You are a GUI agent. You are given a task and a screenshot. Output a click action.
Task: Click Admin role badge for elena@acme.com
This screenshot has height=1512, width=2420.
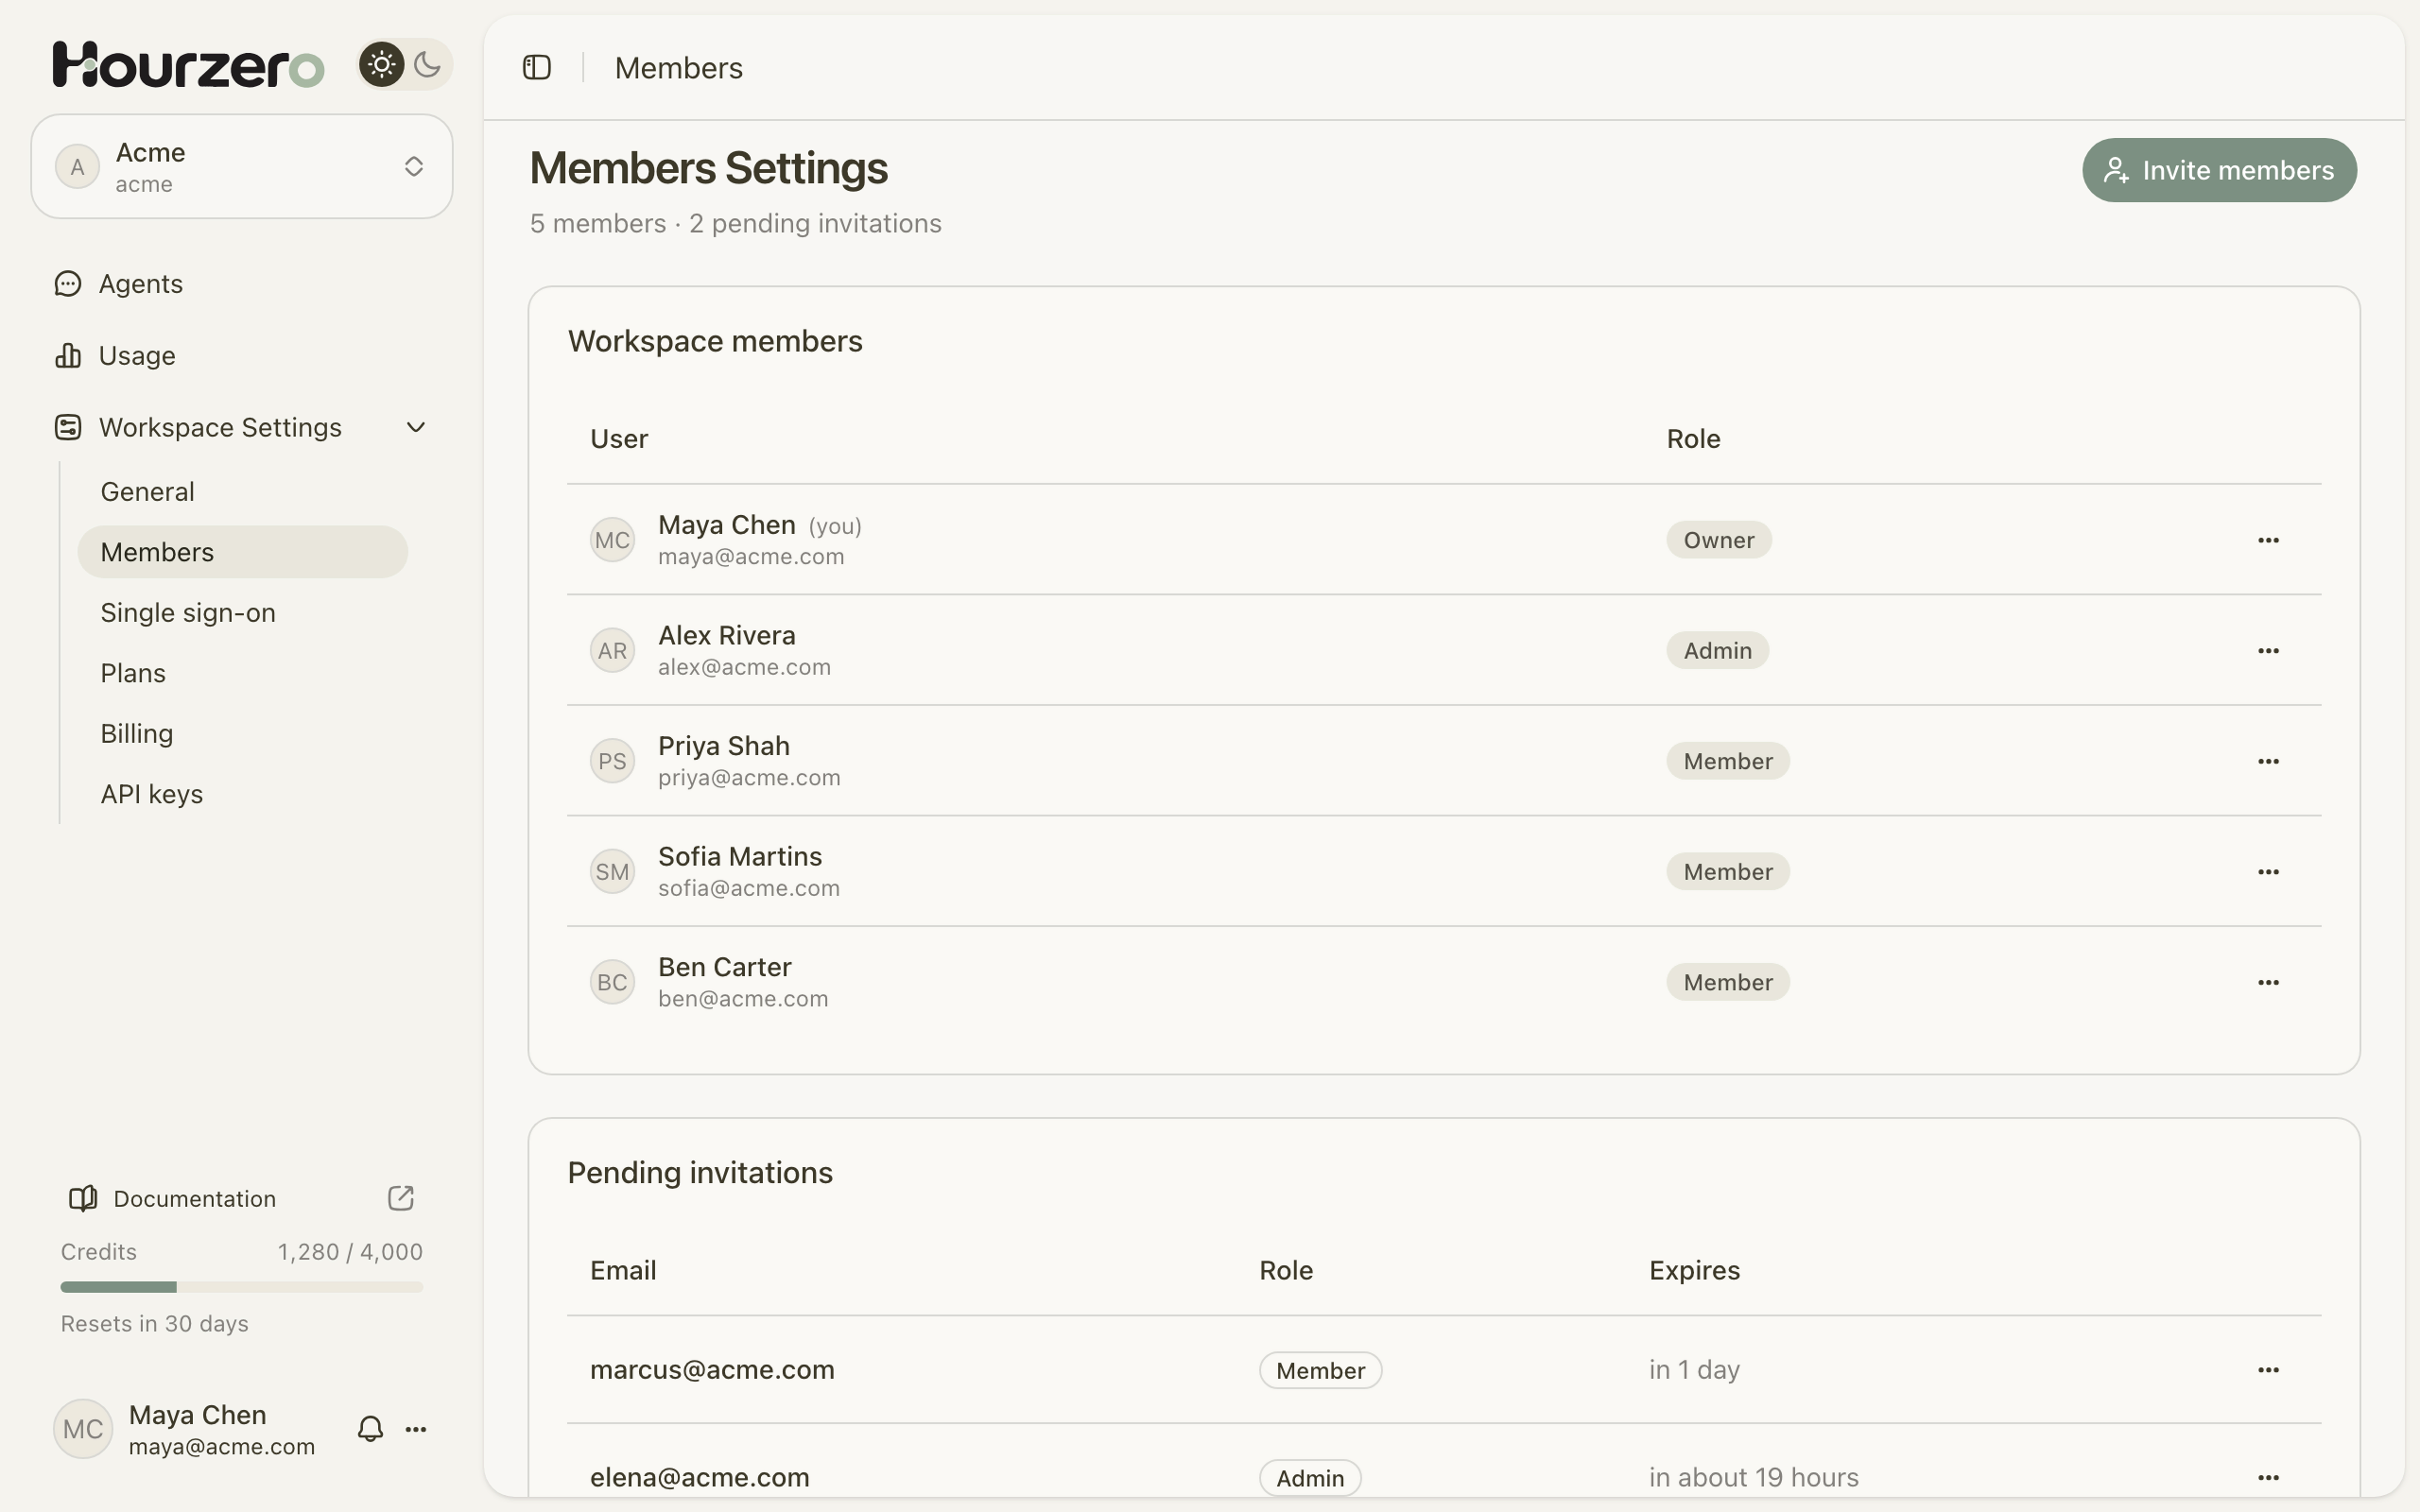click(1310, 1478)
